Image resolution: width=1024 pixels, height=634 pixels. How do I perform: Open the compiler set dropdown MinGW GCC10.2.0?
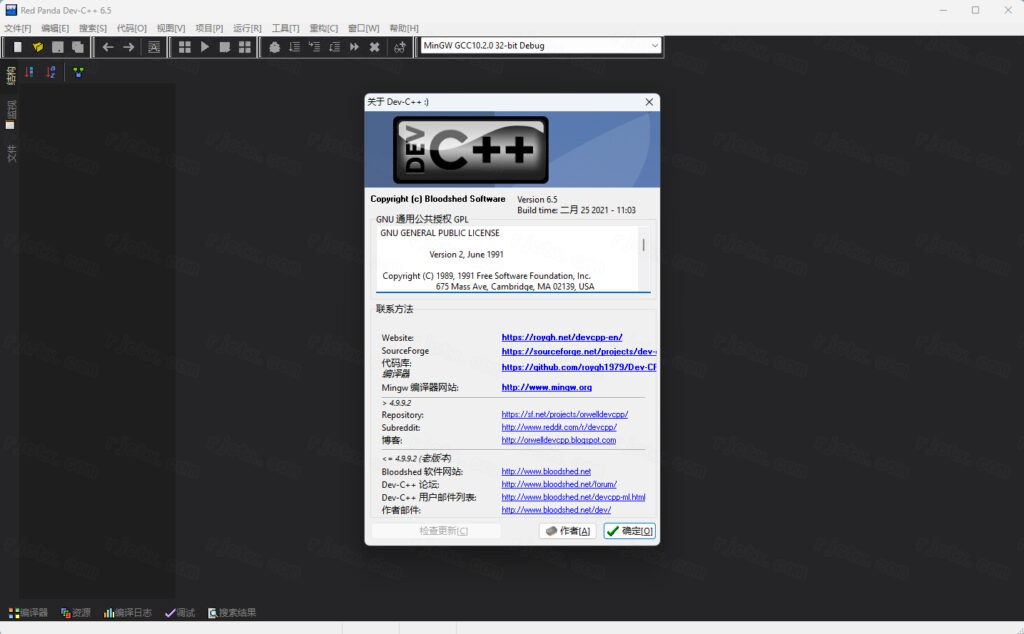(x=540, y=46)
